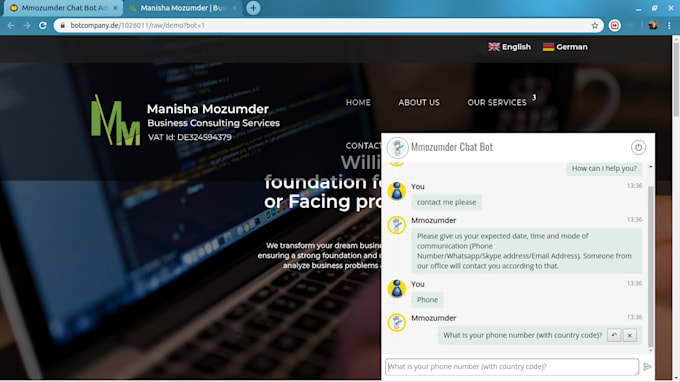The width and height of the screenshot is (680, 382).
Task: Click the browser forward arrow
Action: [27, 26]
